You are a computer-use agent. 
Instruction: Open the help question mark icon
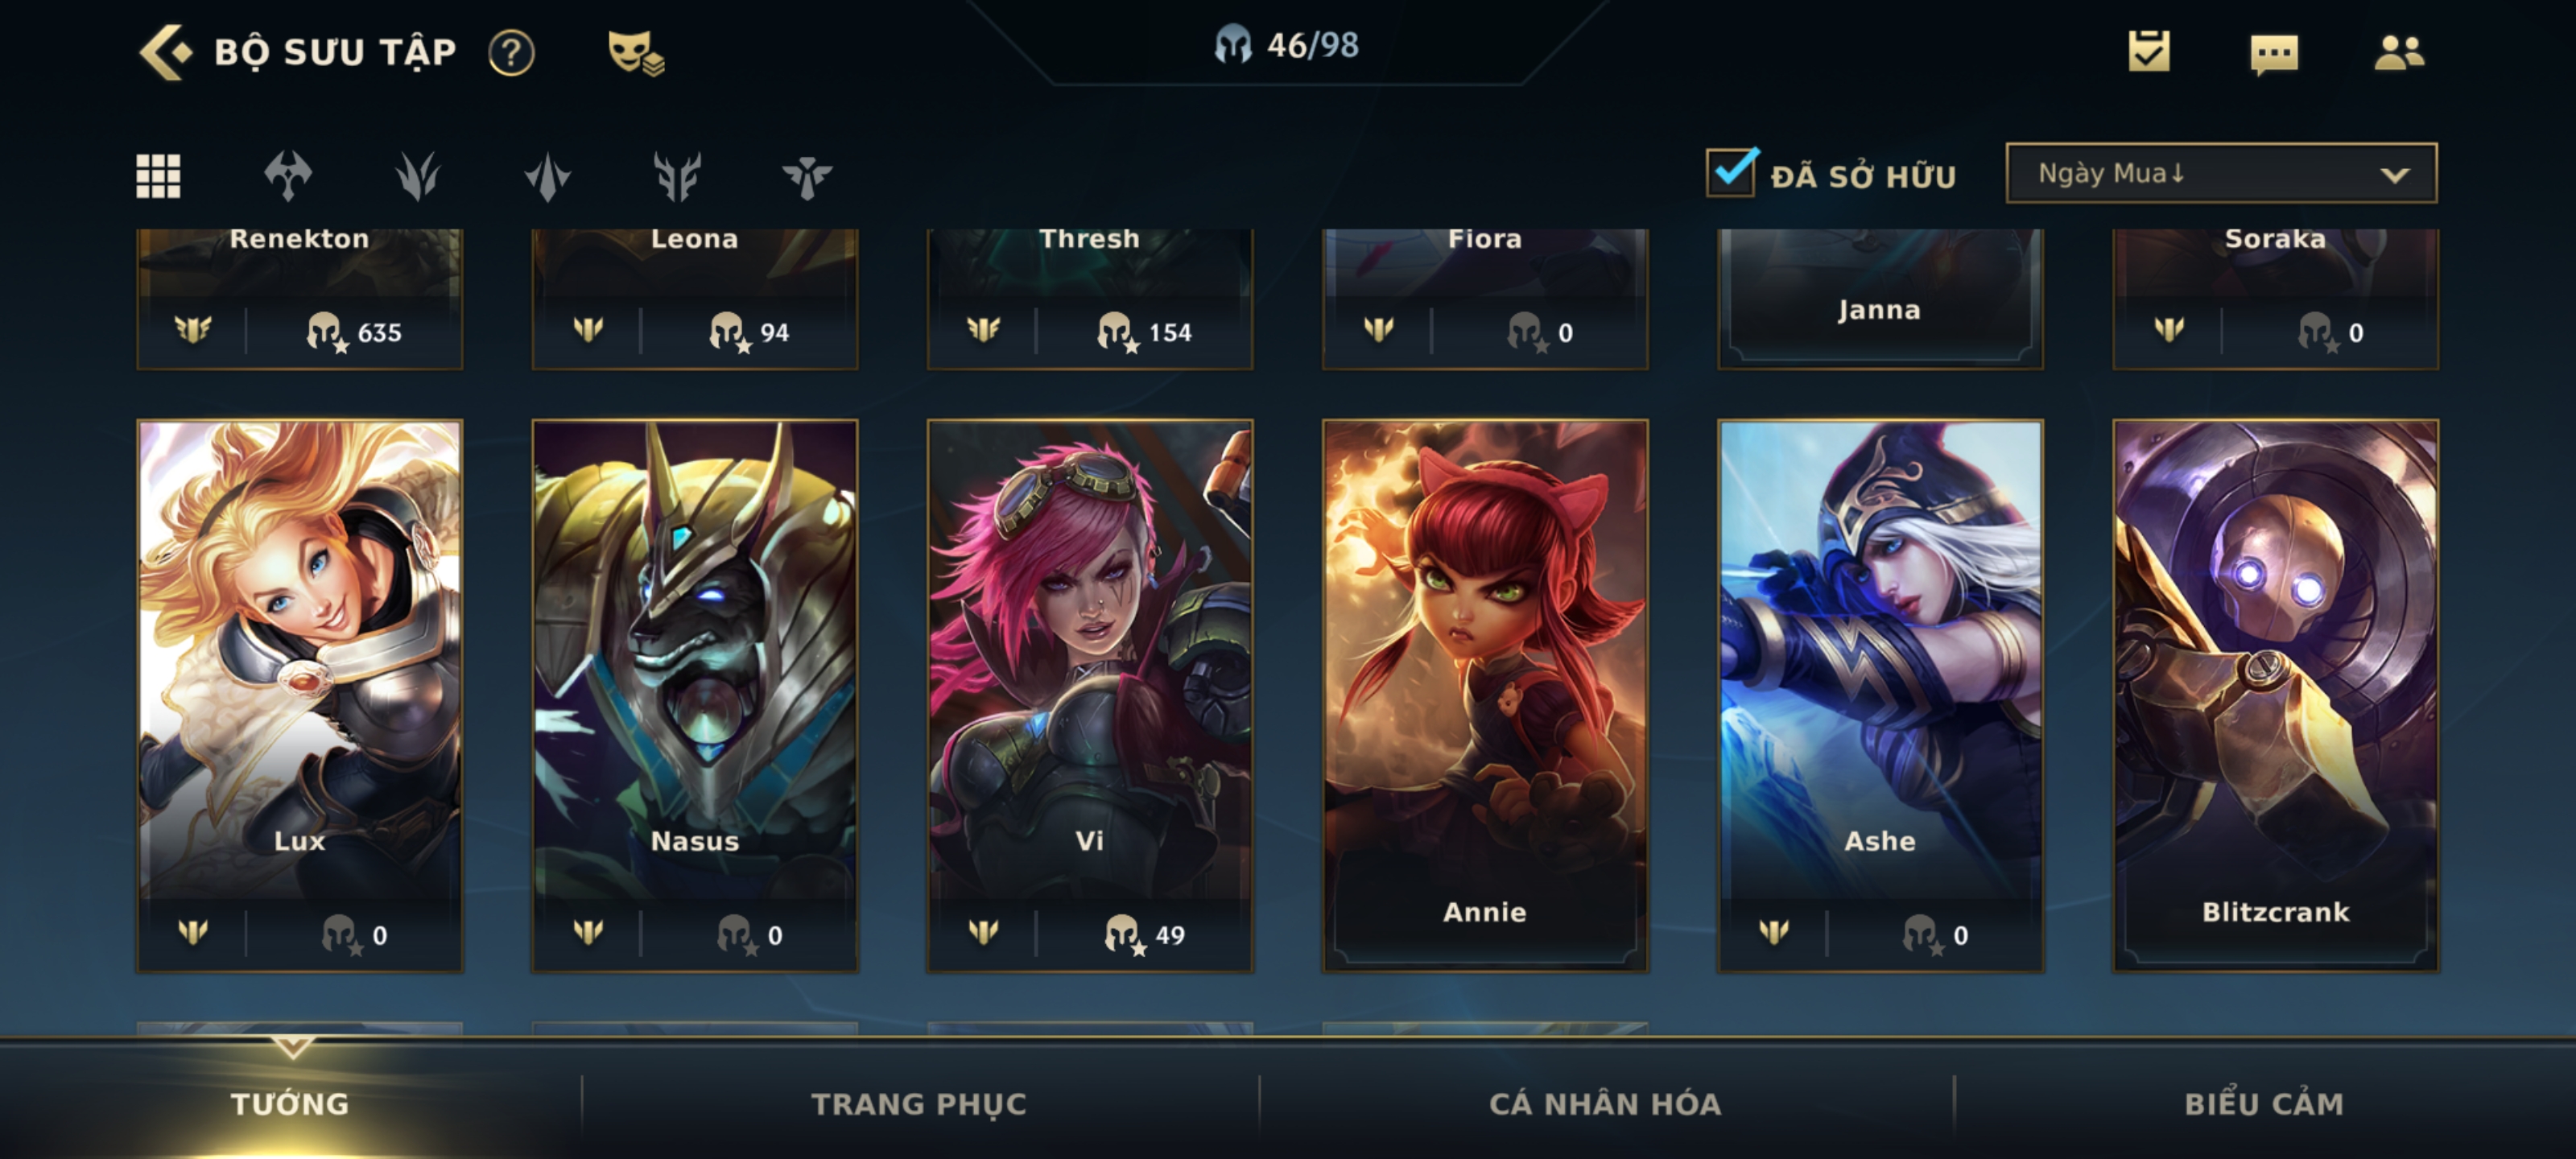[x=511, y=52]
